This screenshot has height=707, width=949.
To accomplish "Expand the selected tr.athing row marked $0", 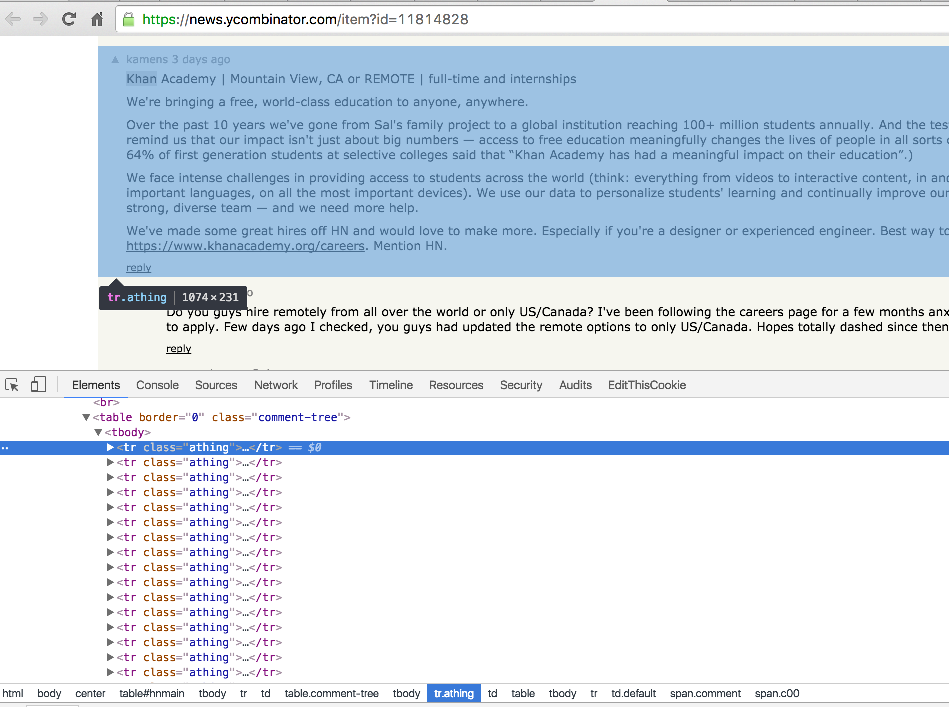I will (x=110, y=448).
